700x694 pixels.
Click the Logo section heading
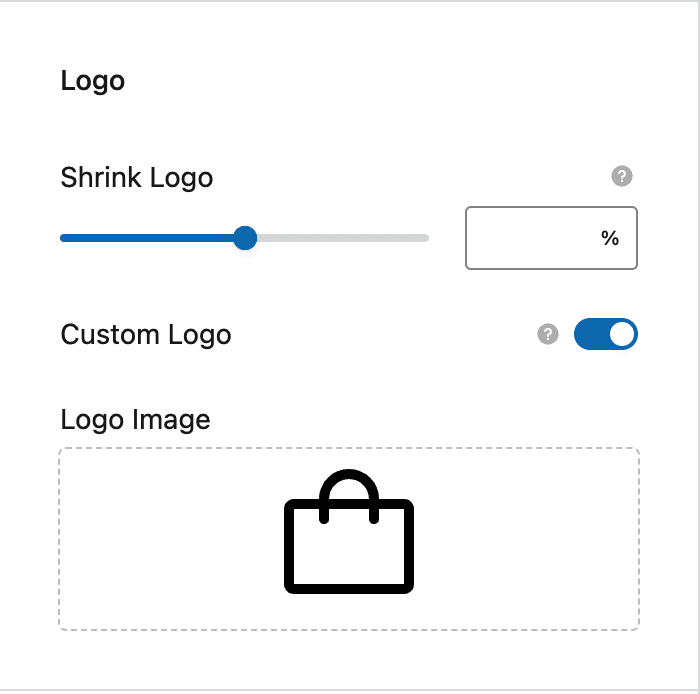[x=92, y=81]
